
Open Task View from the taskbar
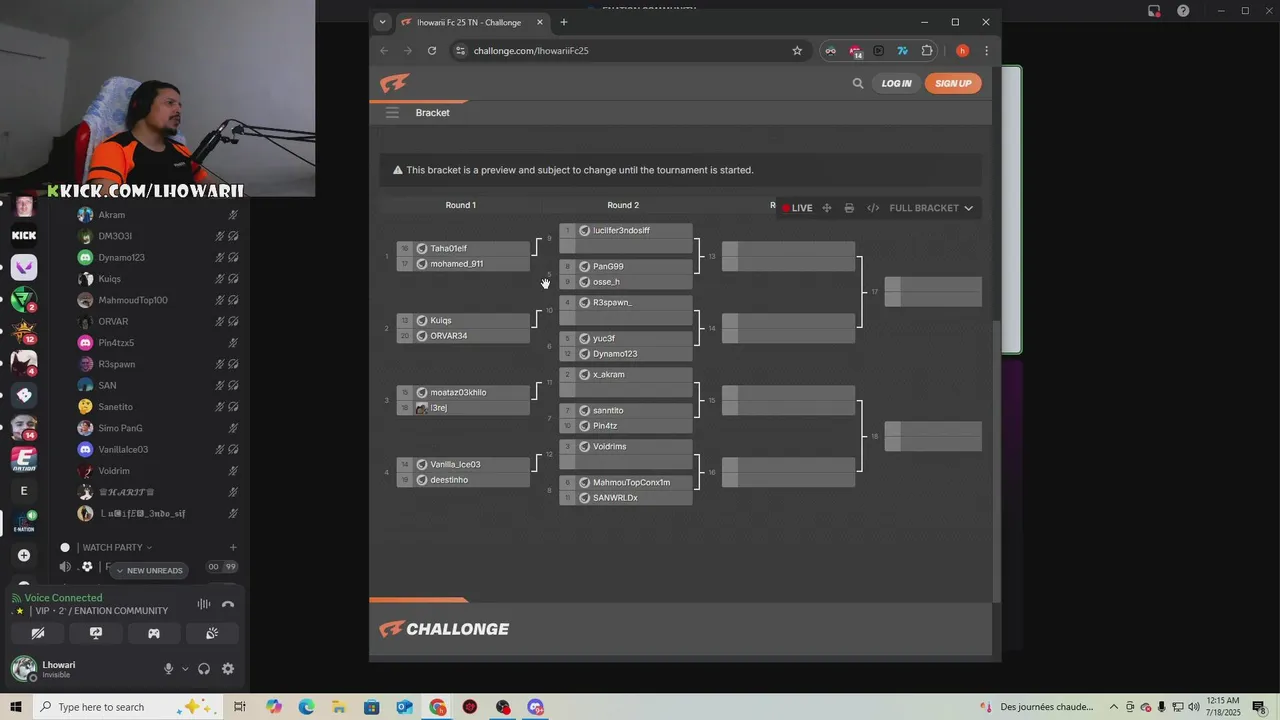pos(240,707)
